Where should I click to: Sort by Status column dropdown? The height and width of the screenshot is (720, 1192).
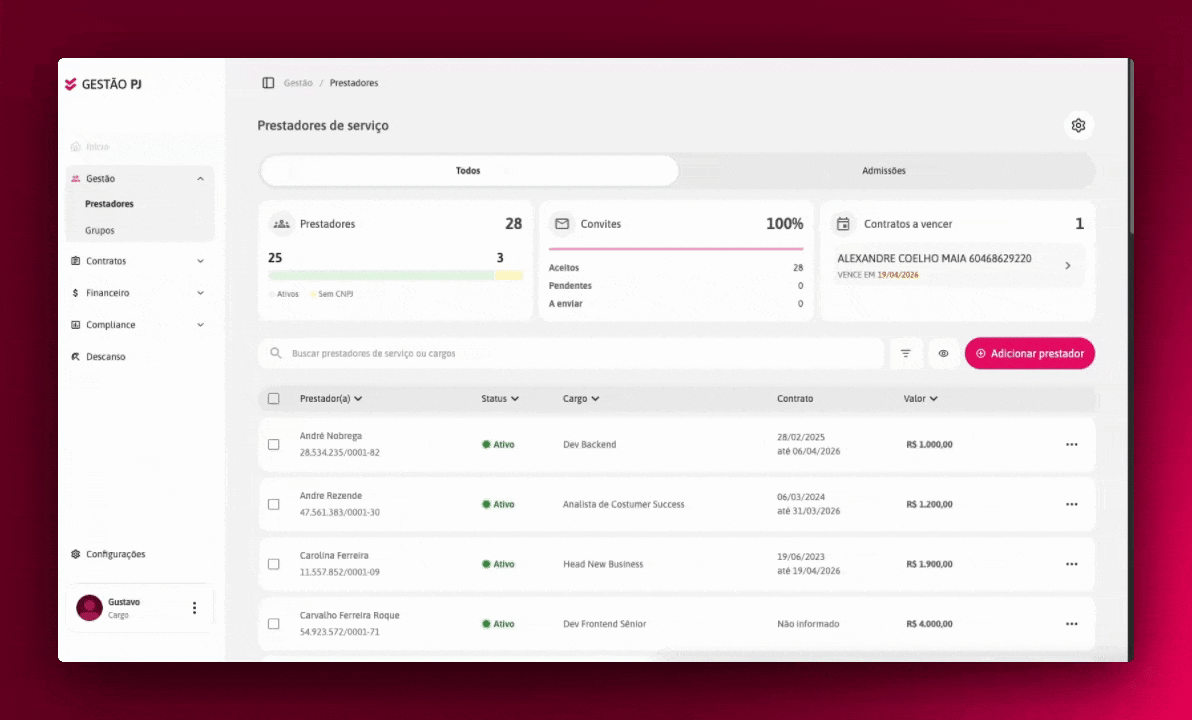click(499, 398)
